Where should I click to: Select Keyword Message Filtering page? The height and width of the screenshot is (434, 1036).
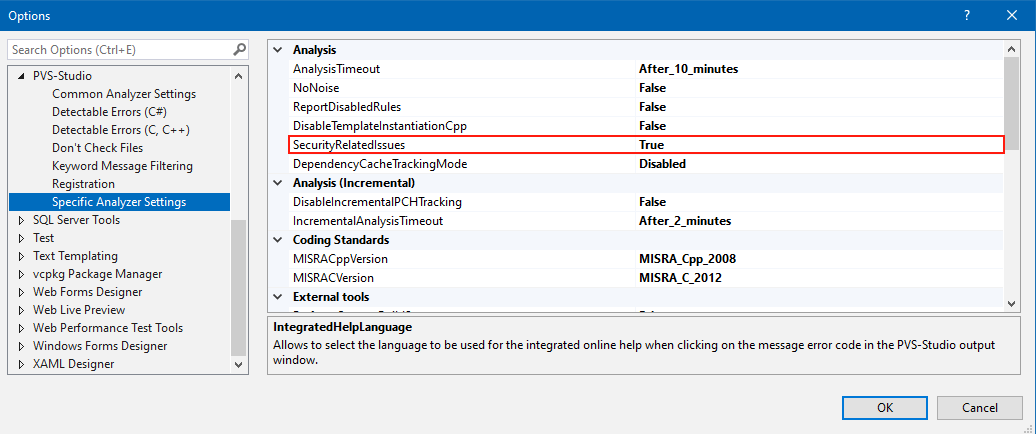122,166
